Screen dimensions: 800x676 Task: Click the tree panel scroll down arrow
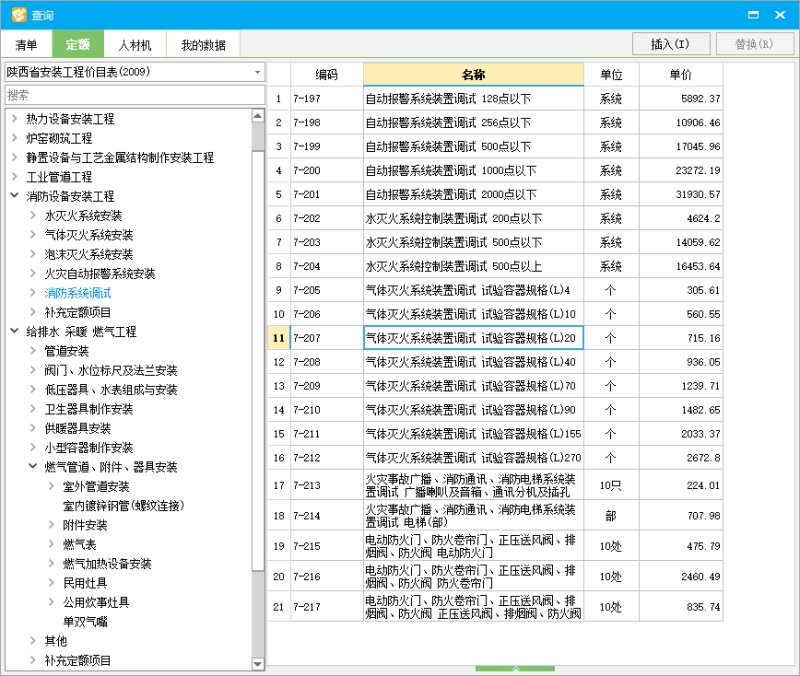point(258,664)
